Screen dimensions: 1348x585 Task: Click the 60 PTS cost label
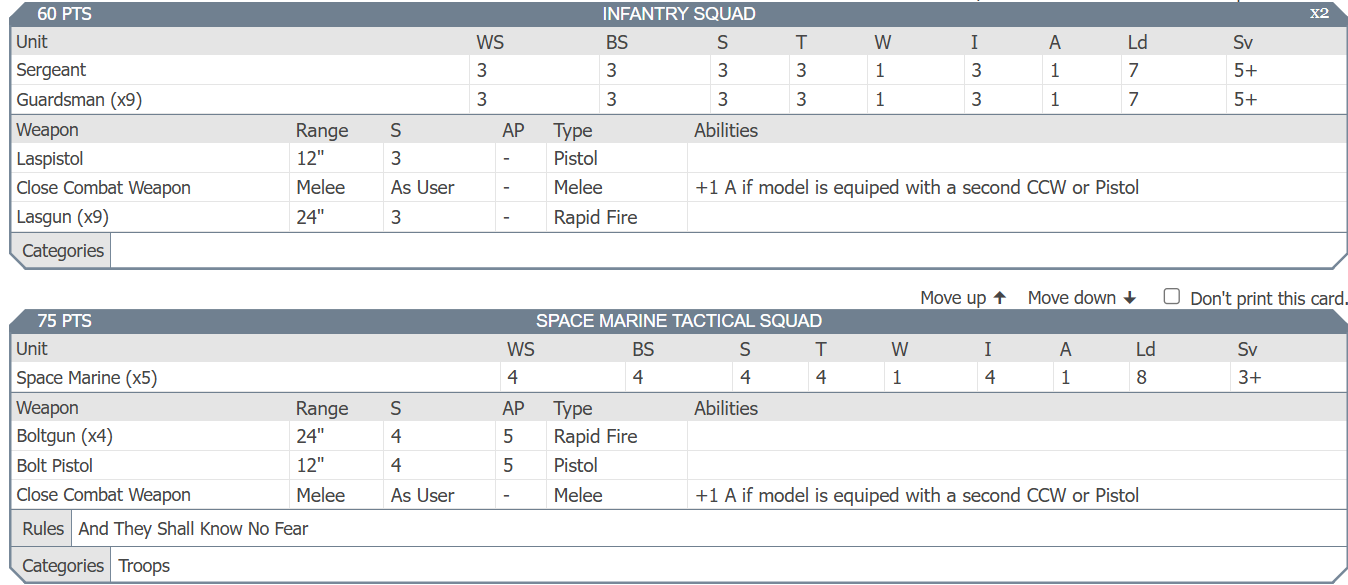[64, 14]
